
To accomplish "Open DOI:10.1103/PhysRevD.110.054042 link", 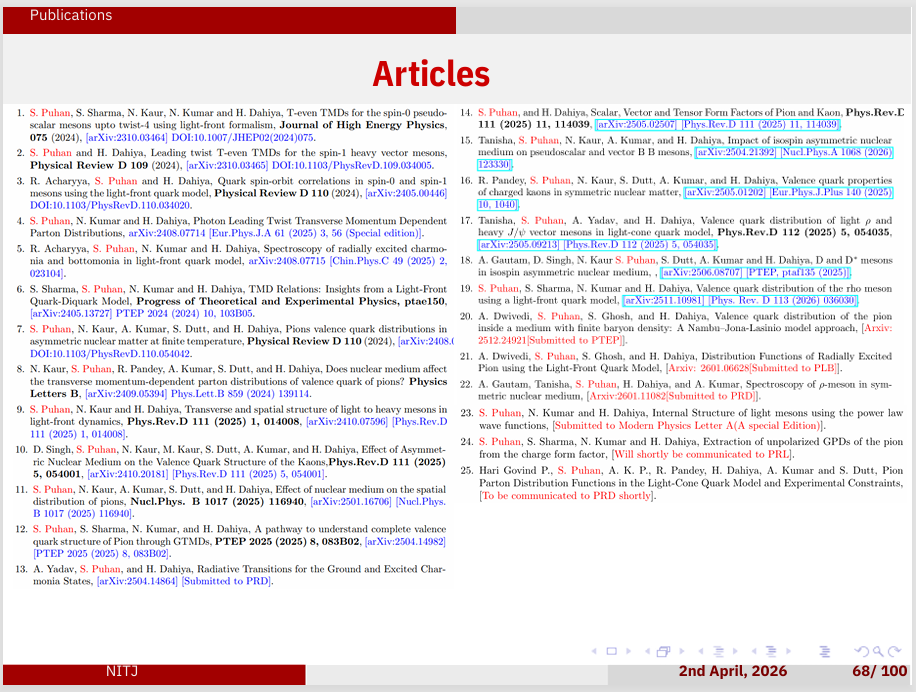I will 110,353.
